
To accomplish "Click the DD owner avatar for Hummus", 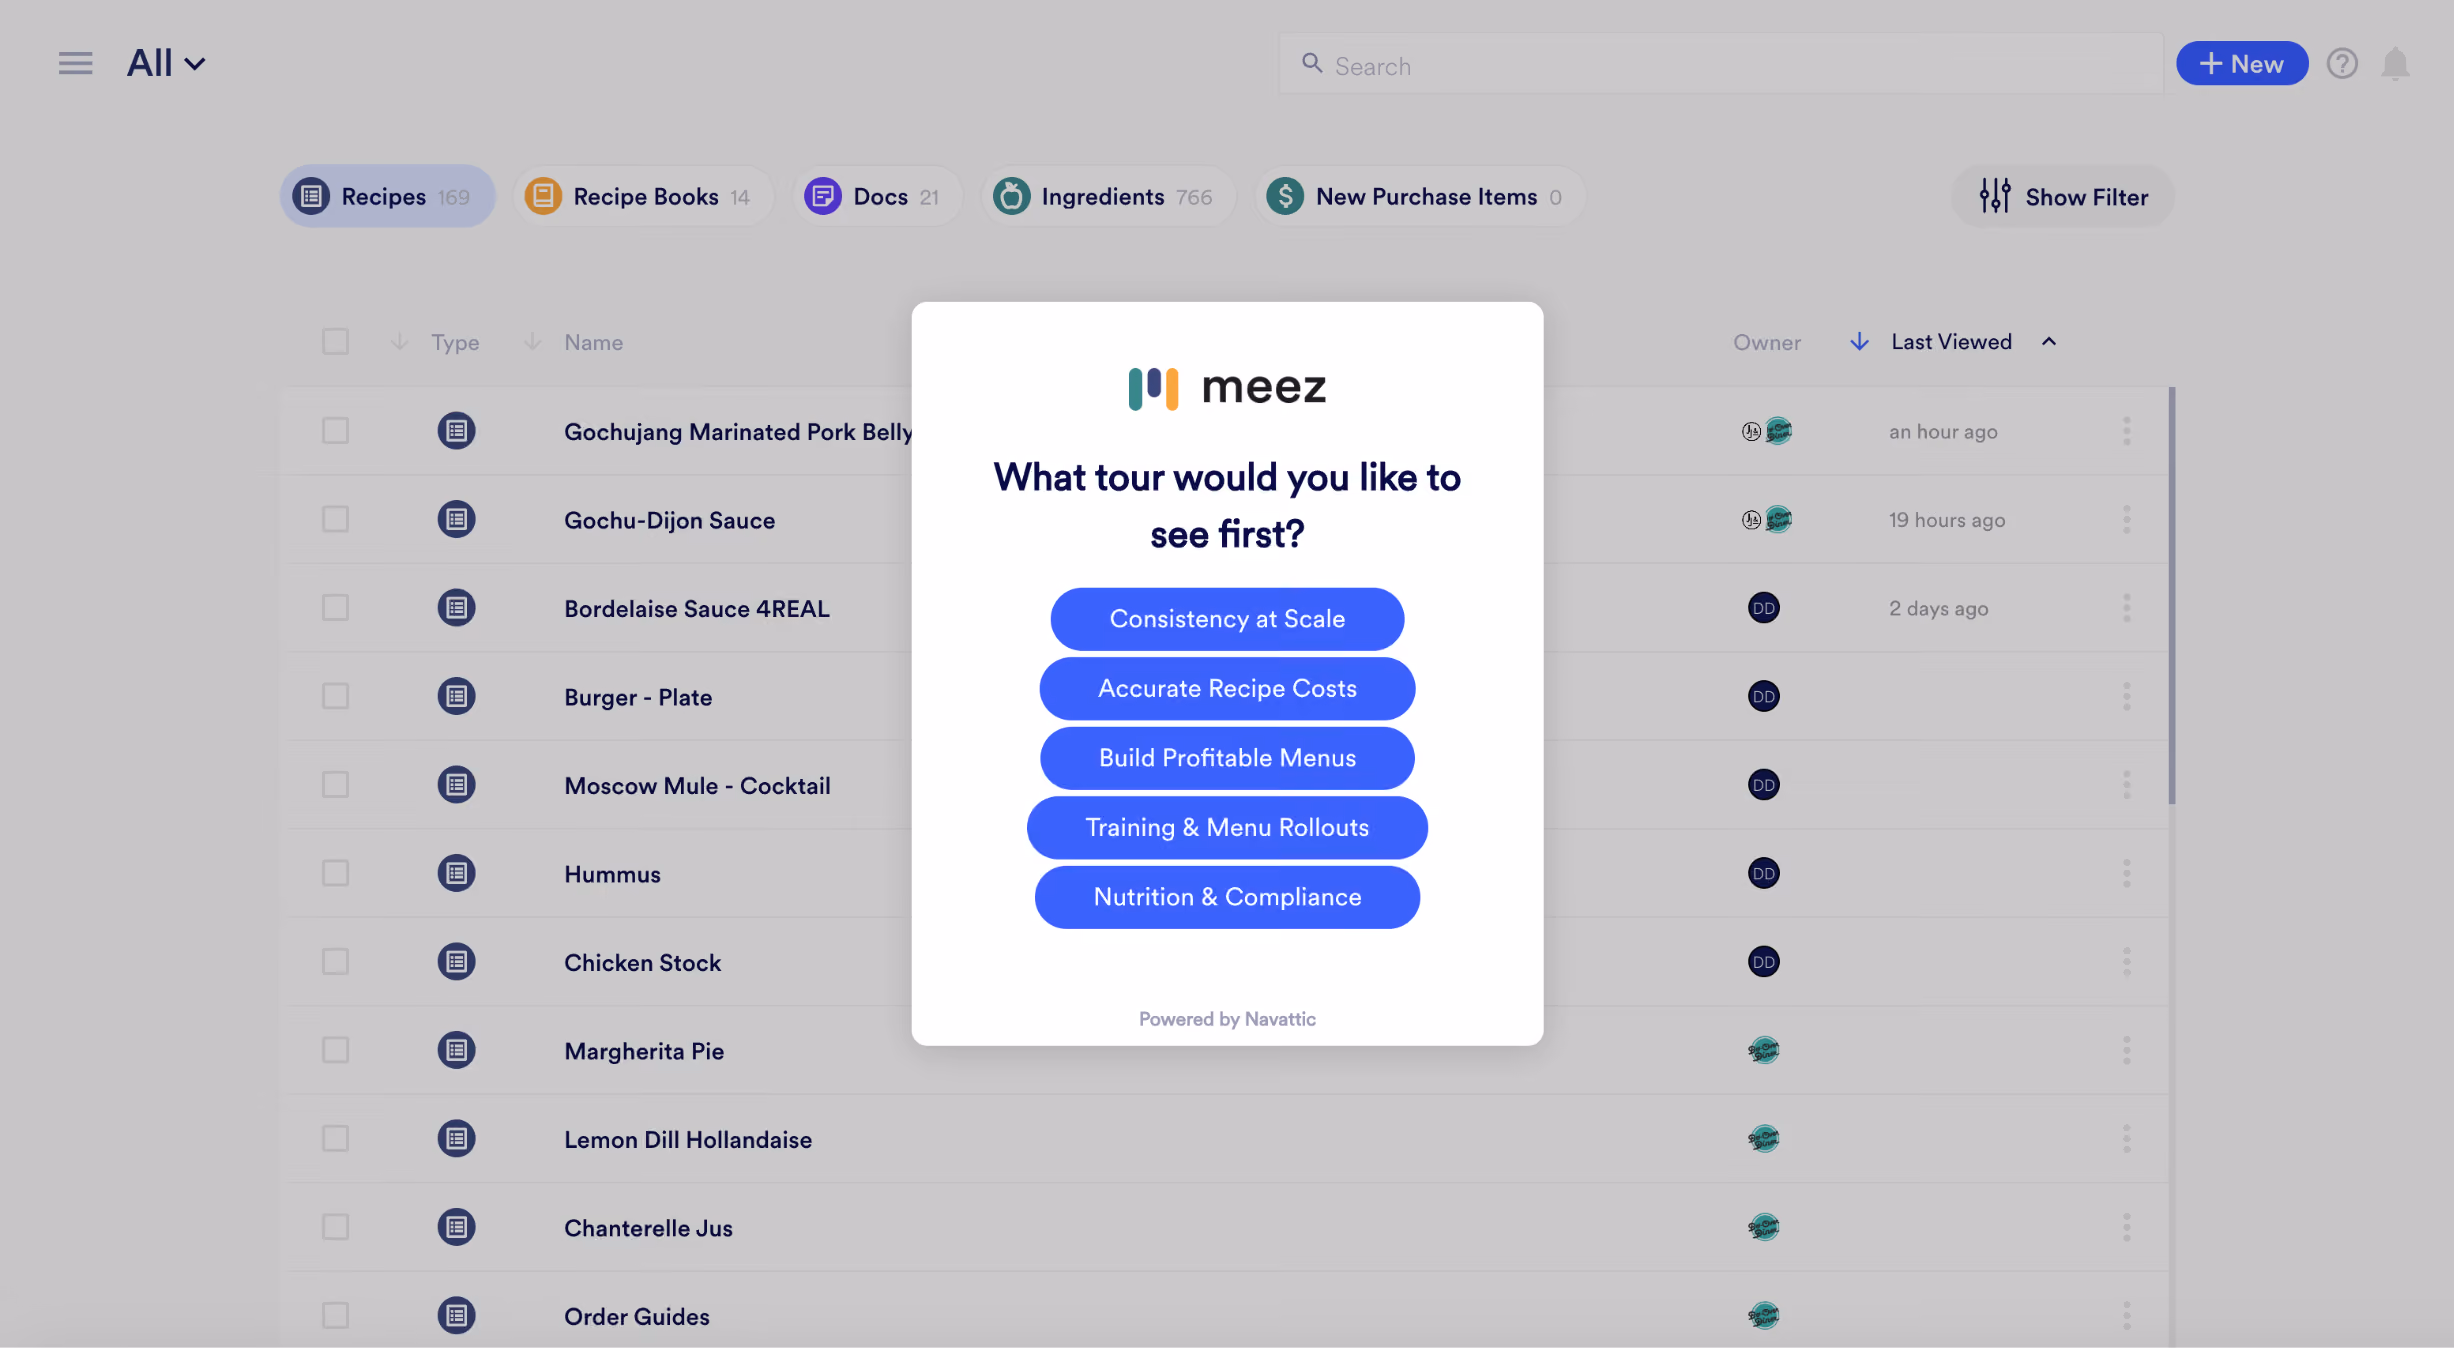I will [1764, 873].
